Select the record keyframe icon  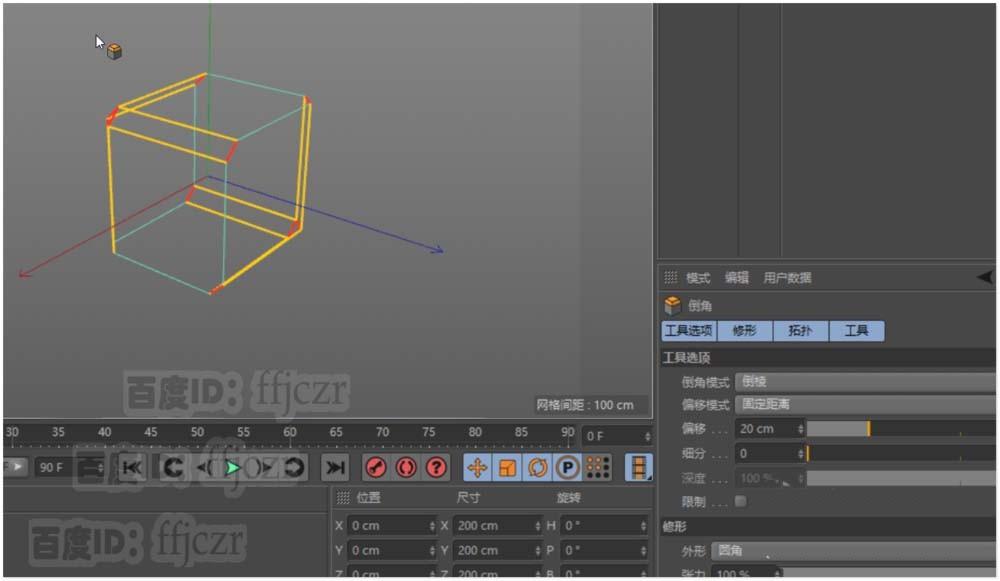click(374, 467)
